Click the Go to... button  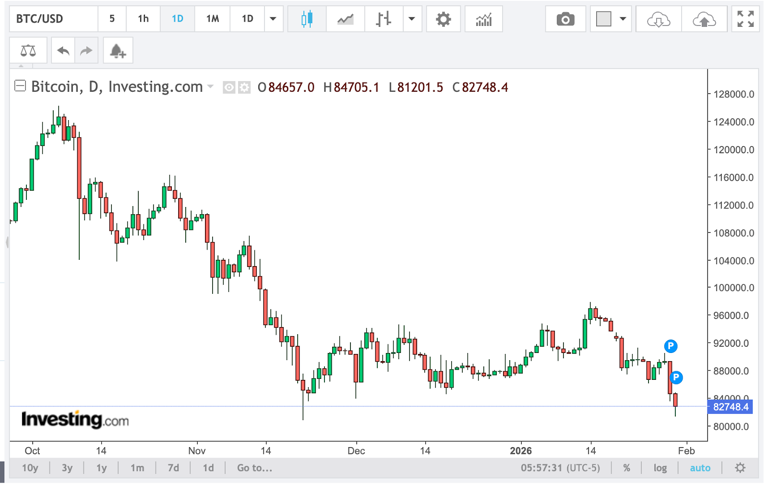pyautogui.click(x=254, y=468)
